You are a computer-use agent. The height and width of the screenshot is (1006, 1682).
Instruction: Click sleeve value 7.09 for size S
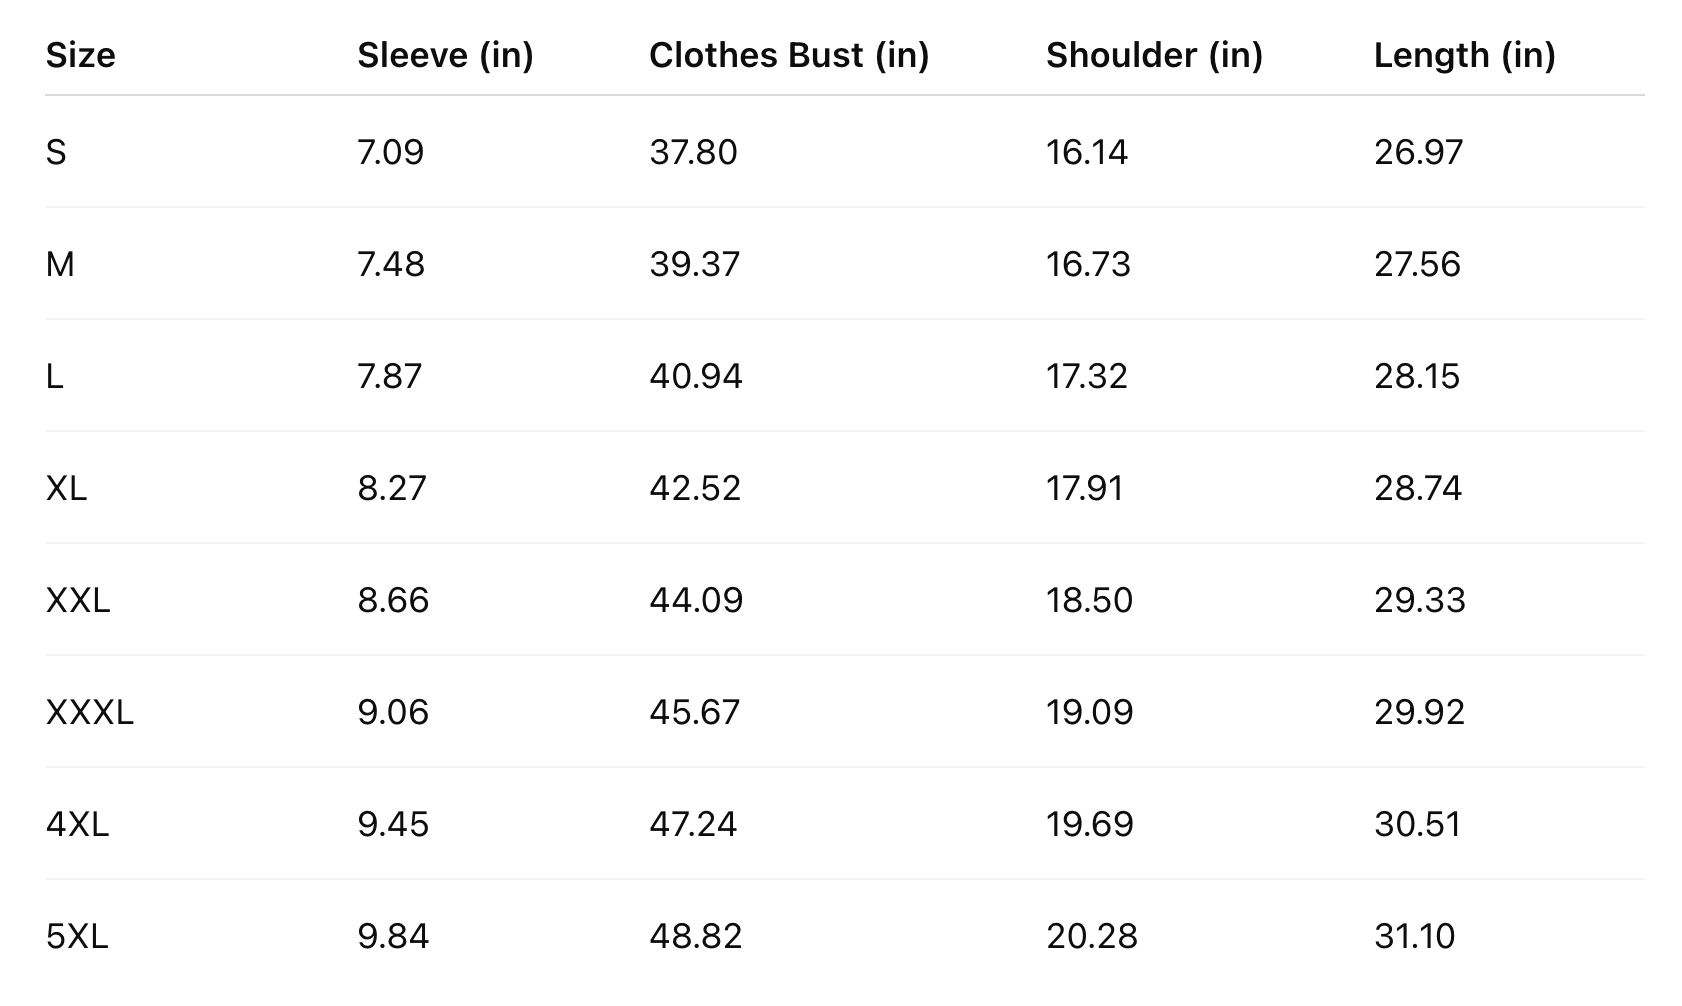tap(390, 152)
